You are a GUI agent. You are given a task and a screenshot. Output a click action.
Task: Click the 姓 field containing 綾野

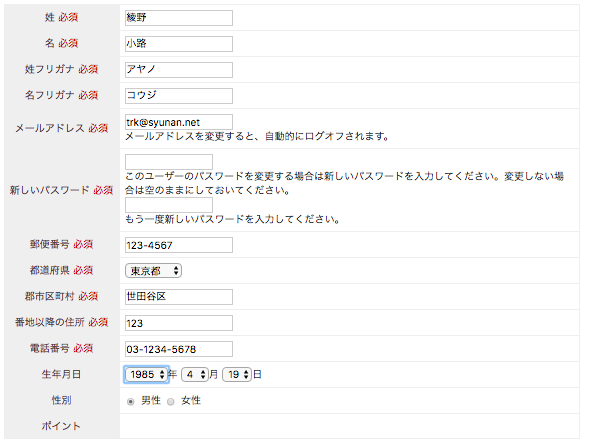(x=179, y=18)
